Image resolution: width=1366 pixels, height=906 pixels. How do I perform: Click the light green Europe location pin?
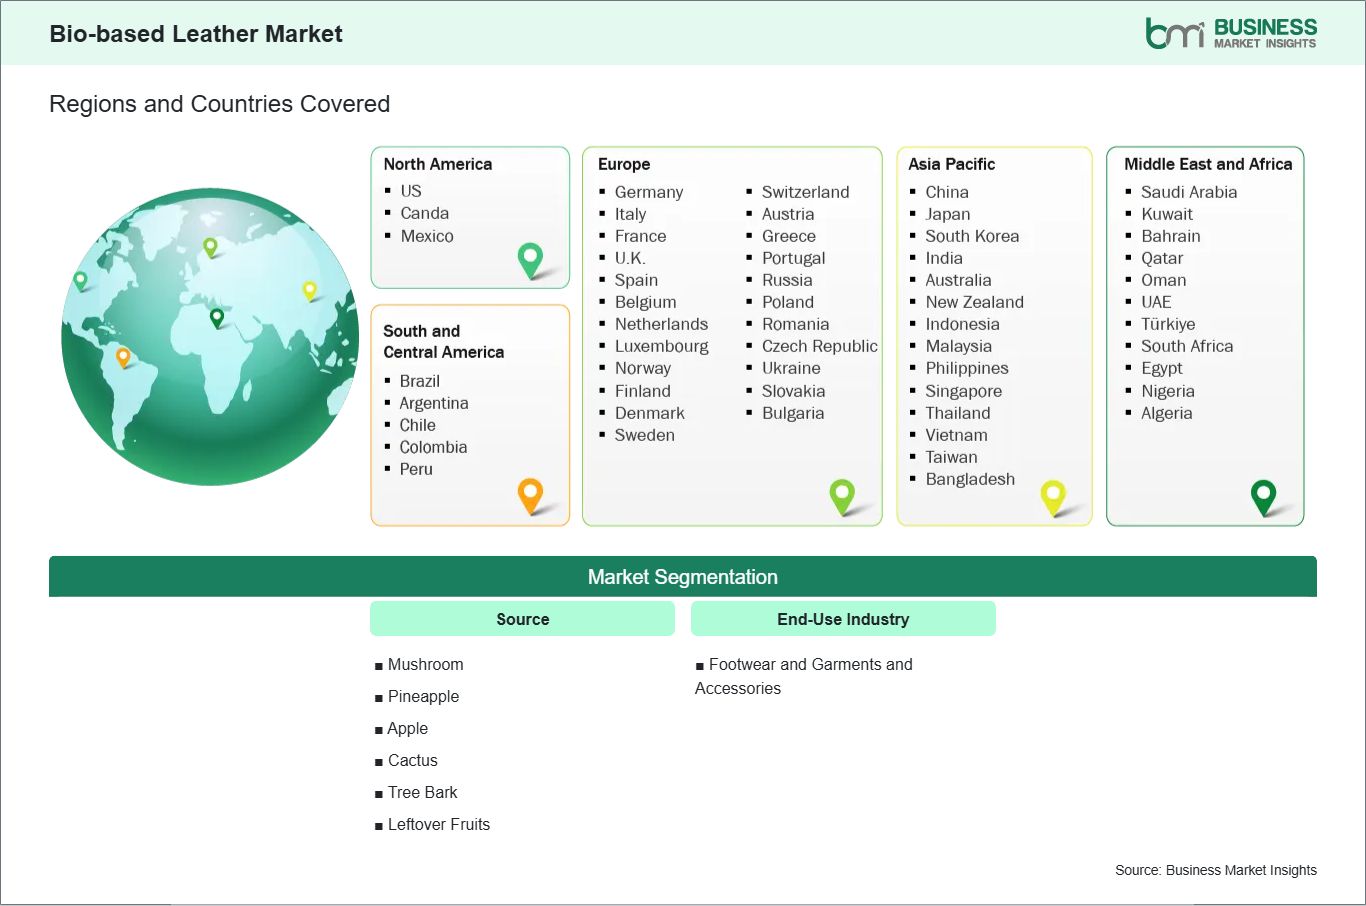(x=843, y=495)
